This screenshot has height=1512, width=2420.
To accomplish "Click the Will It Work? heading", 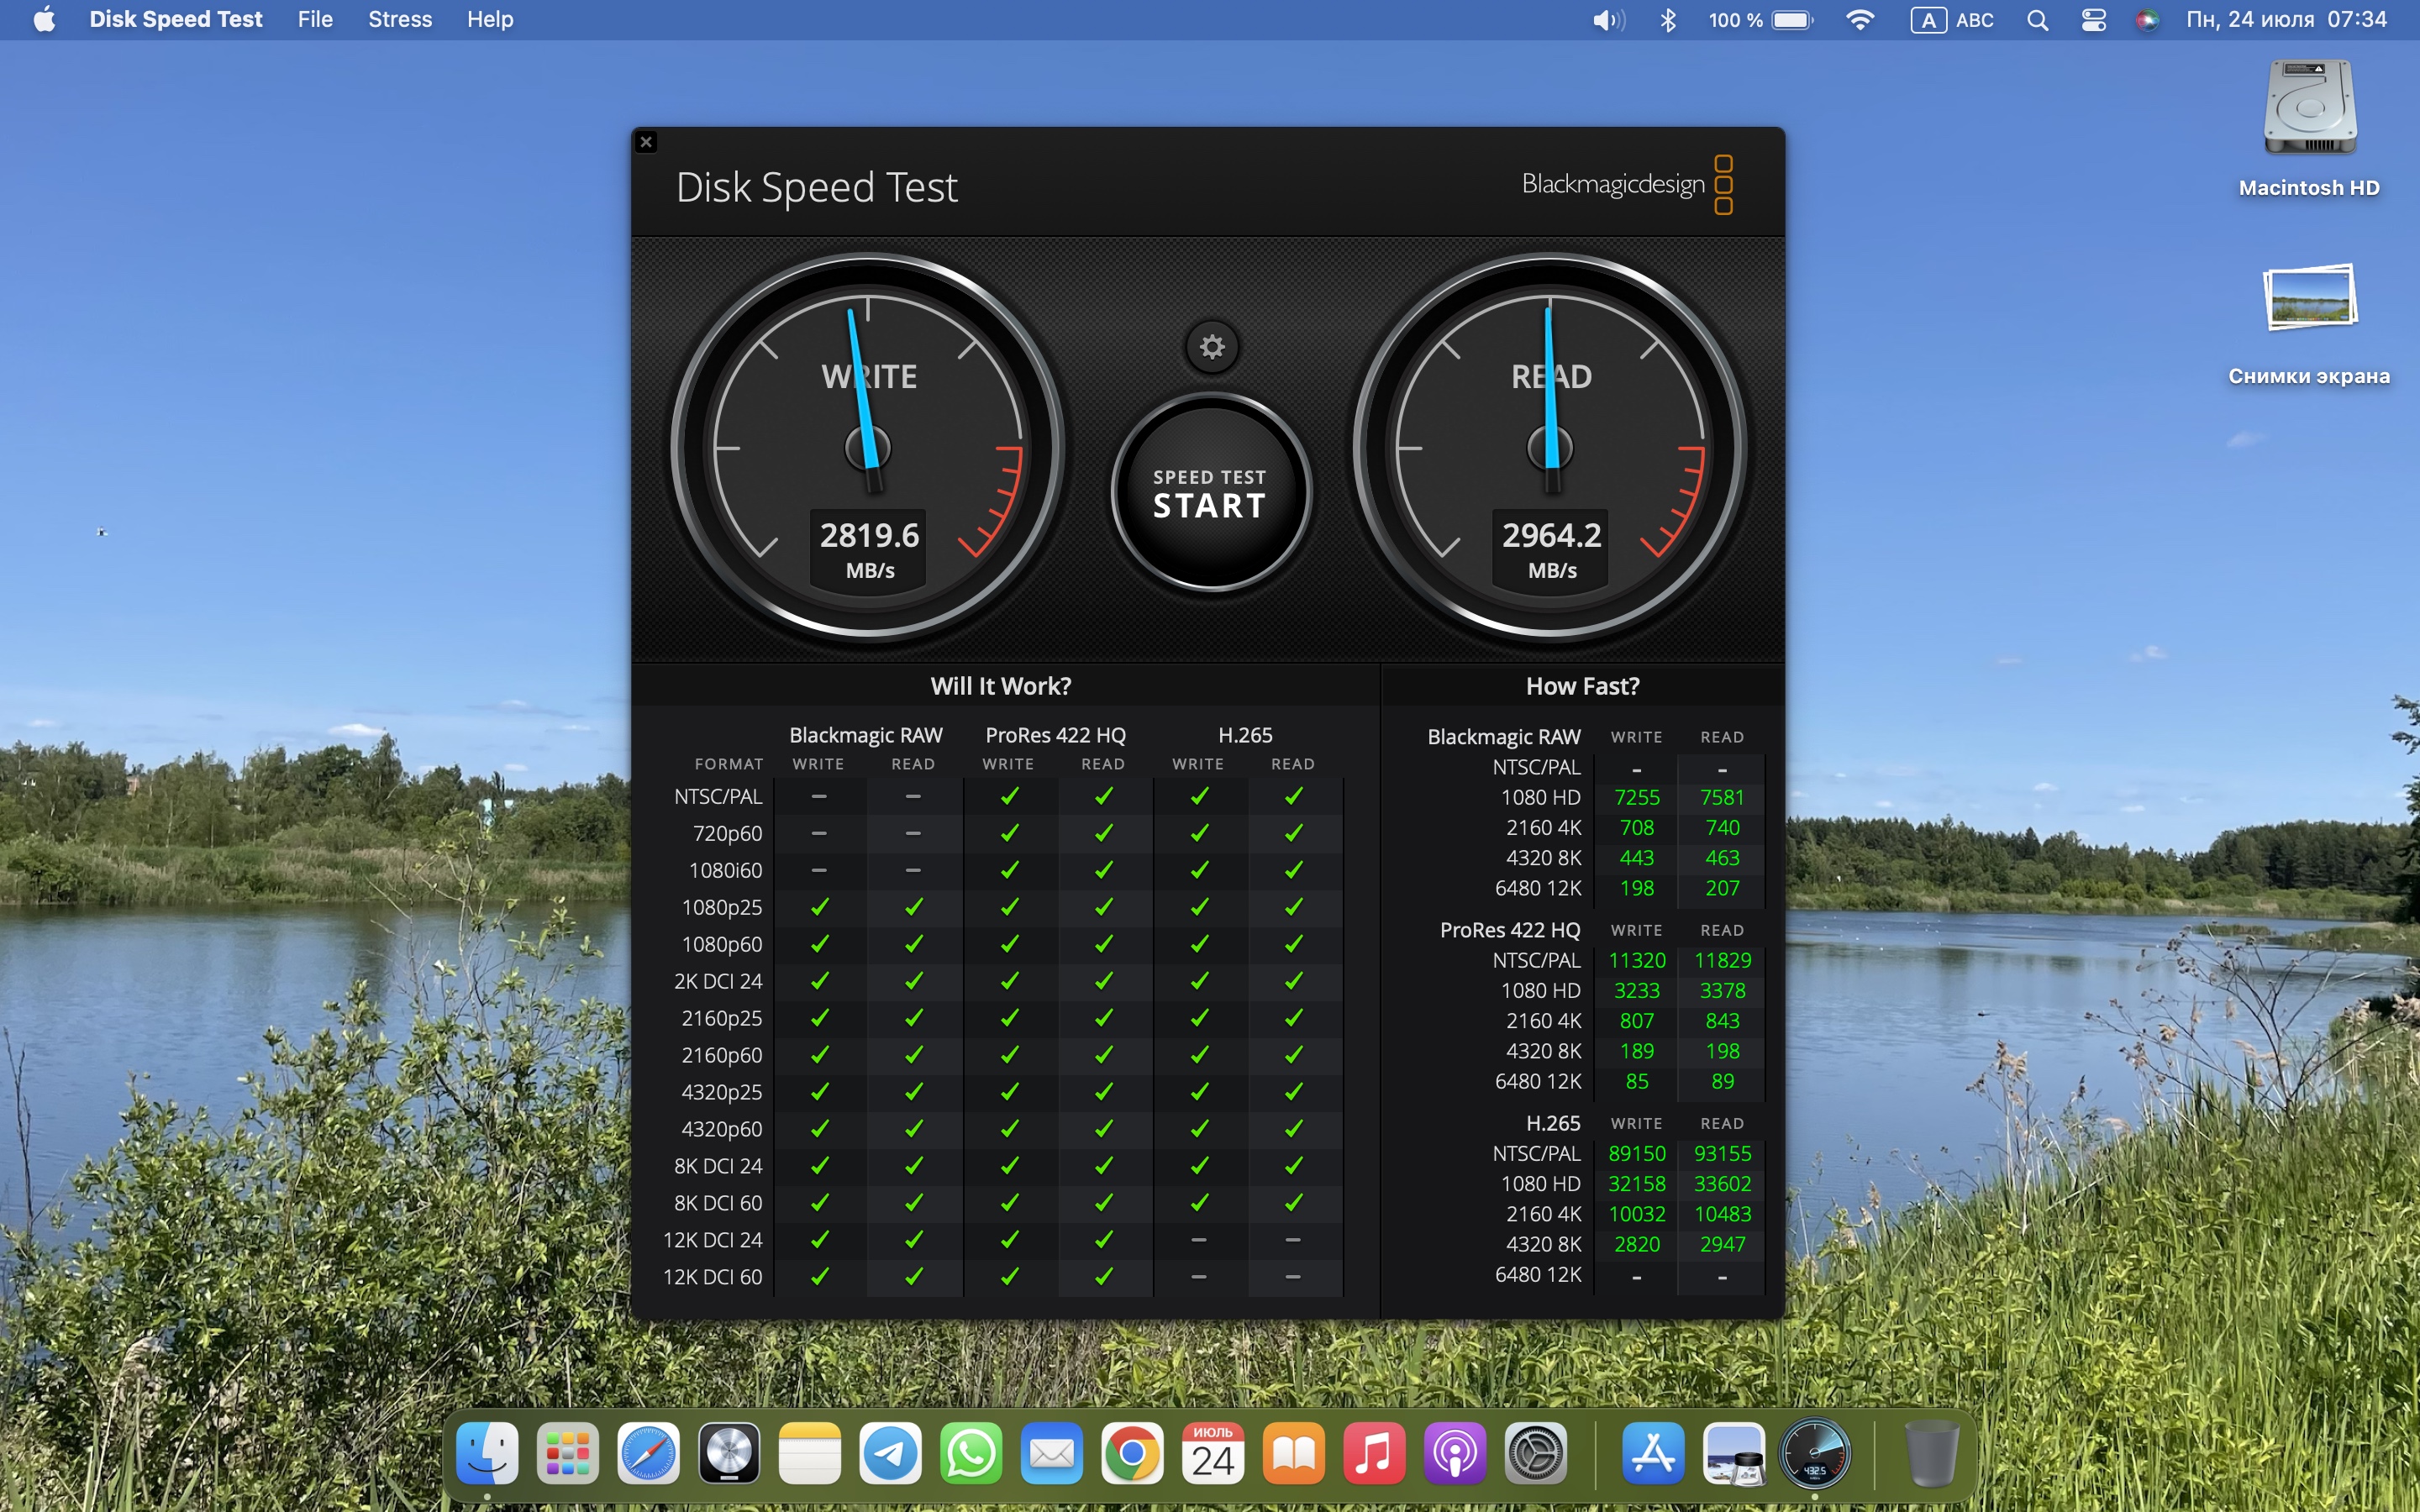I will (x=1000, y=686).
